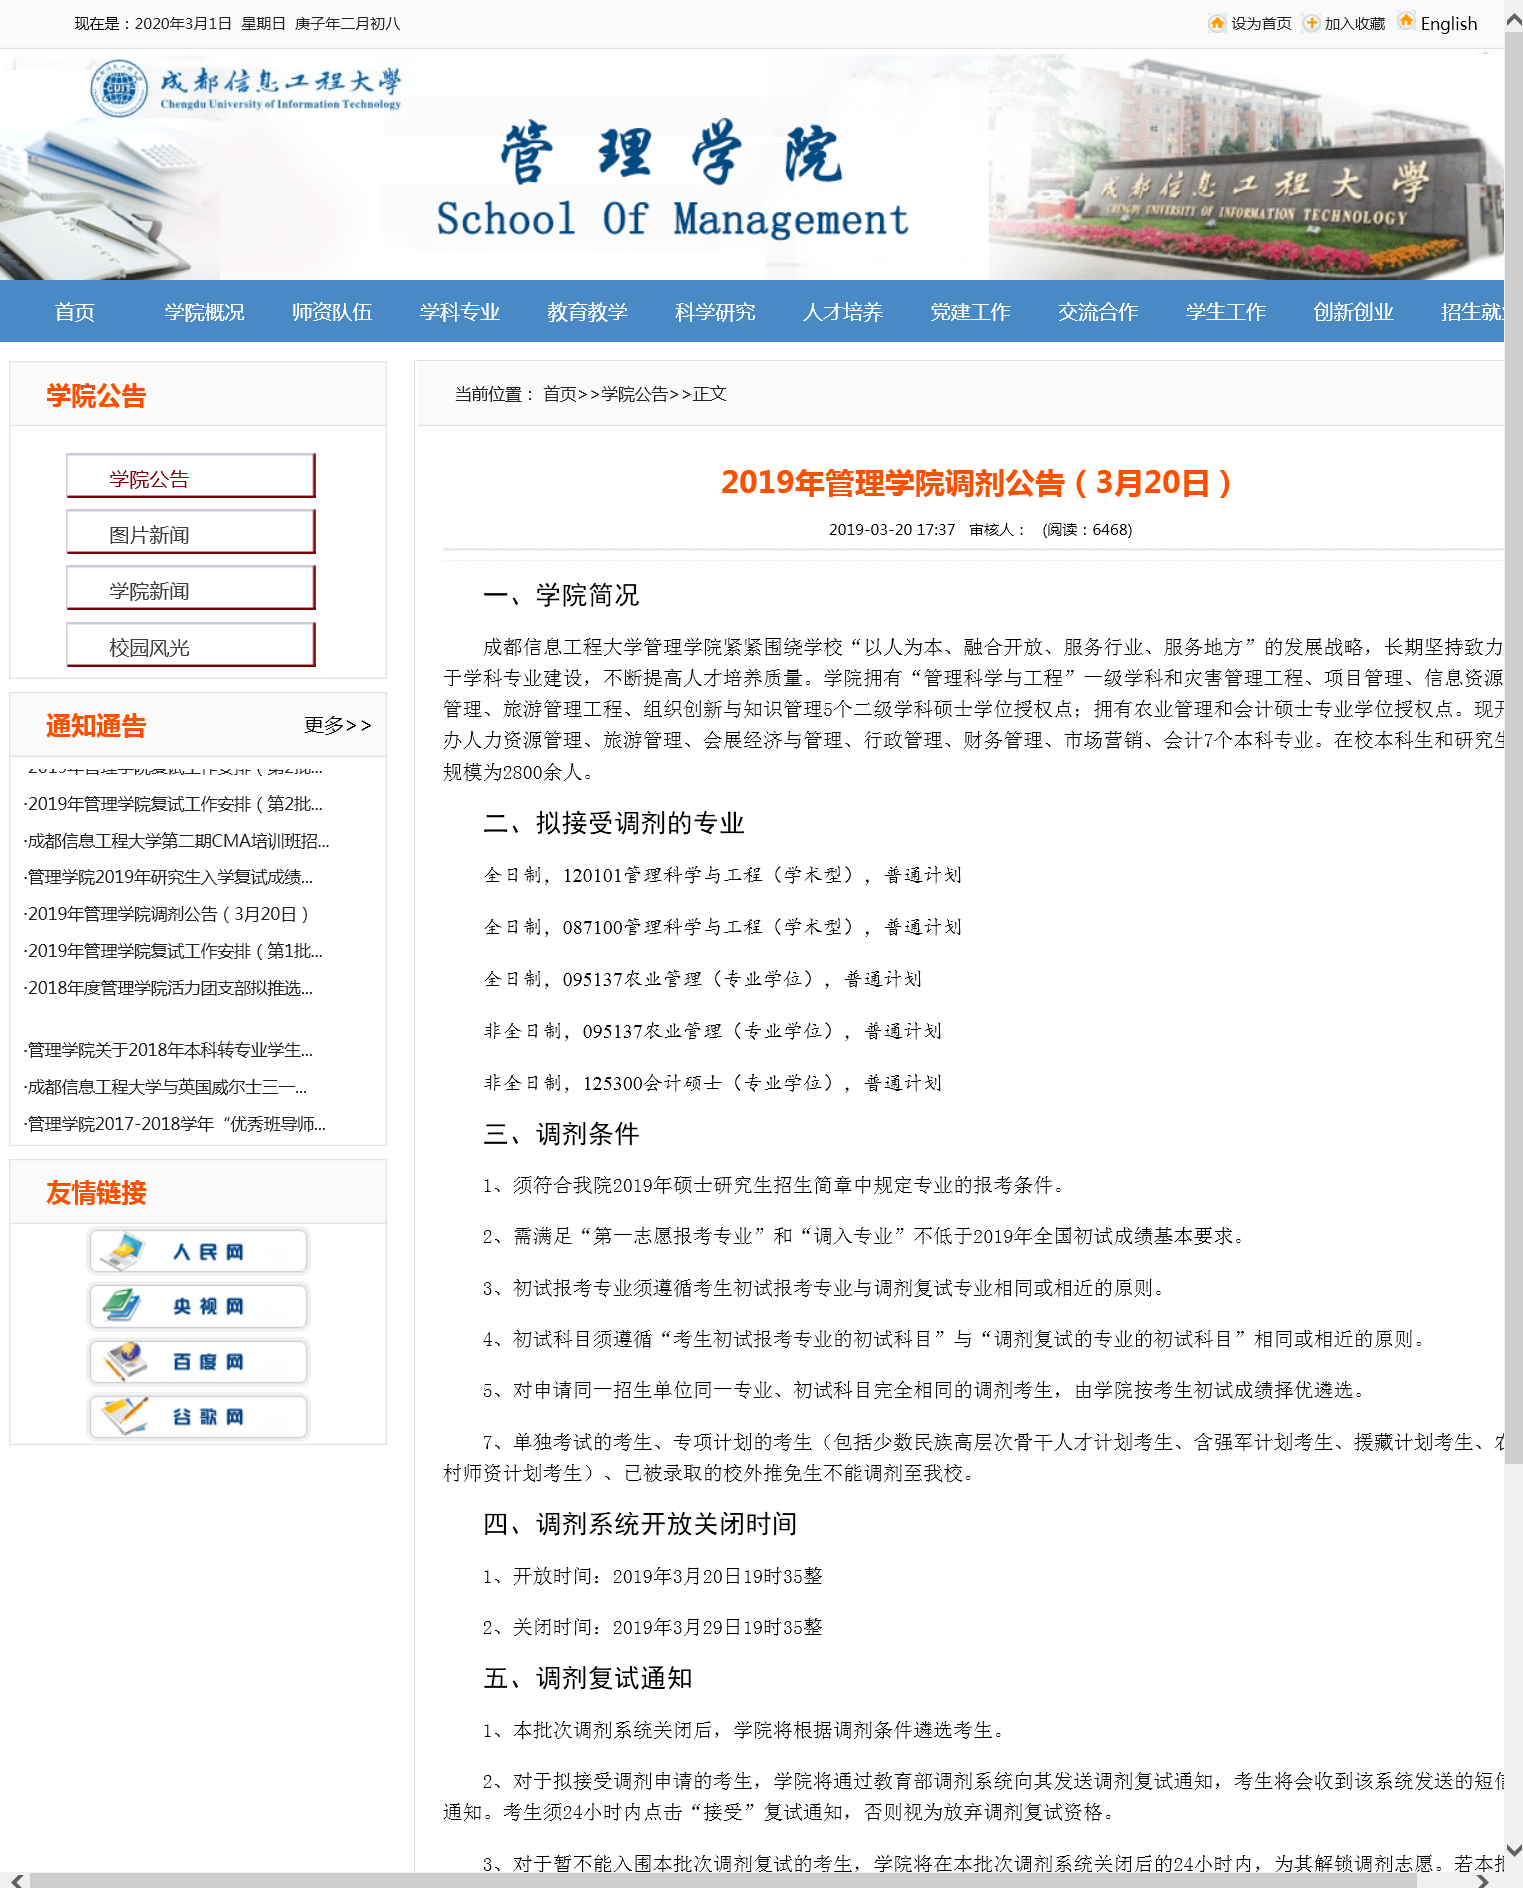Screen dimensions: 1523x1888
Task: Click the icon beside English
Action: pos(1406,21)
